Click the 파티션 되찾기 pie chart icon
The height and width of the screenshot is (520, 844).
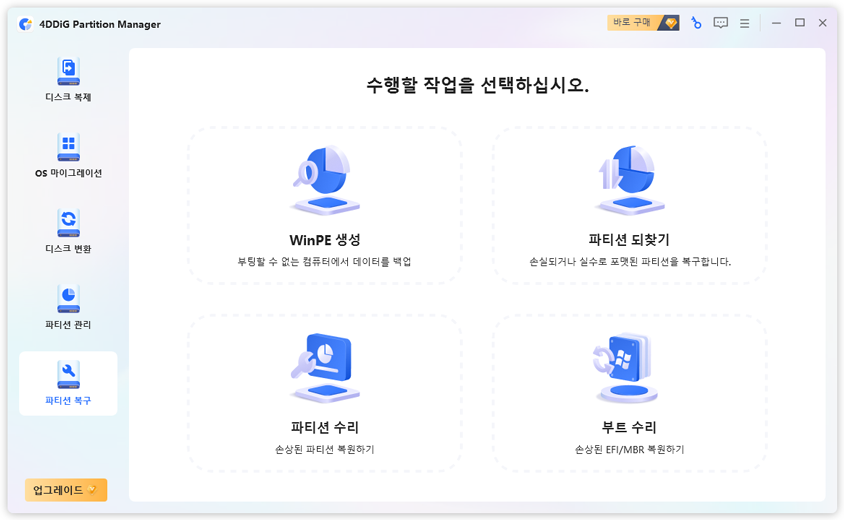[629, 180]
